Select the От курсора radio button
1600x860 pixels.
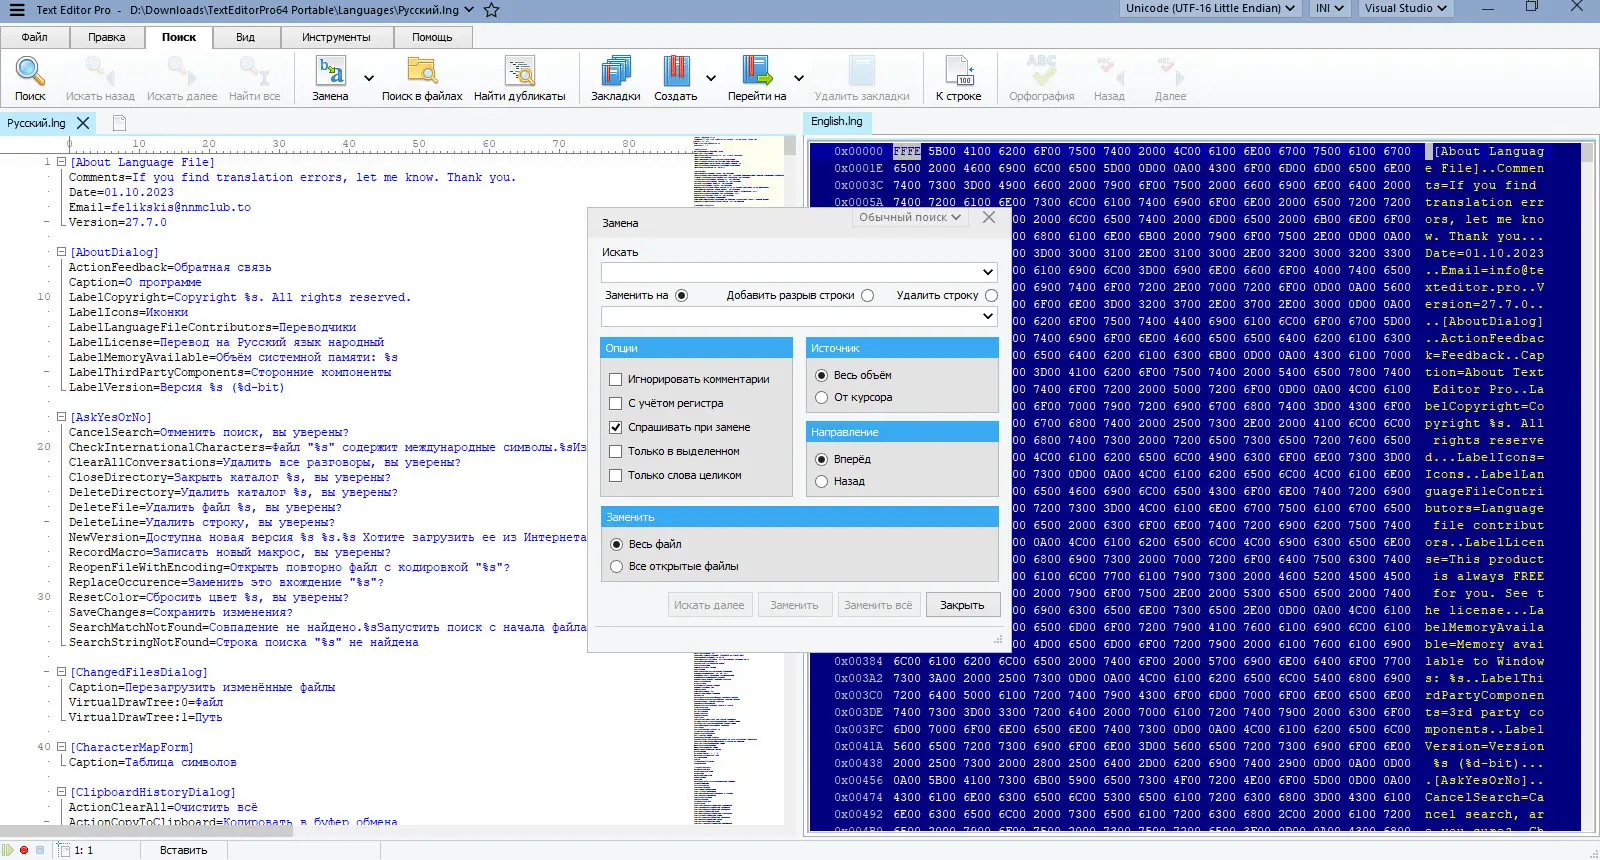(x=822, y=398)
